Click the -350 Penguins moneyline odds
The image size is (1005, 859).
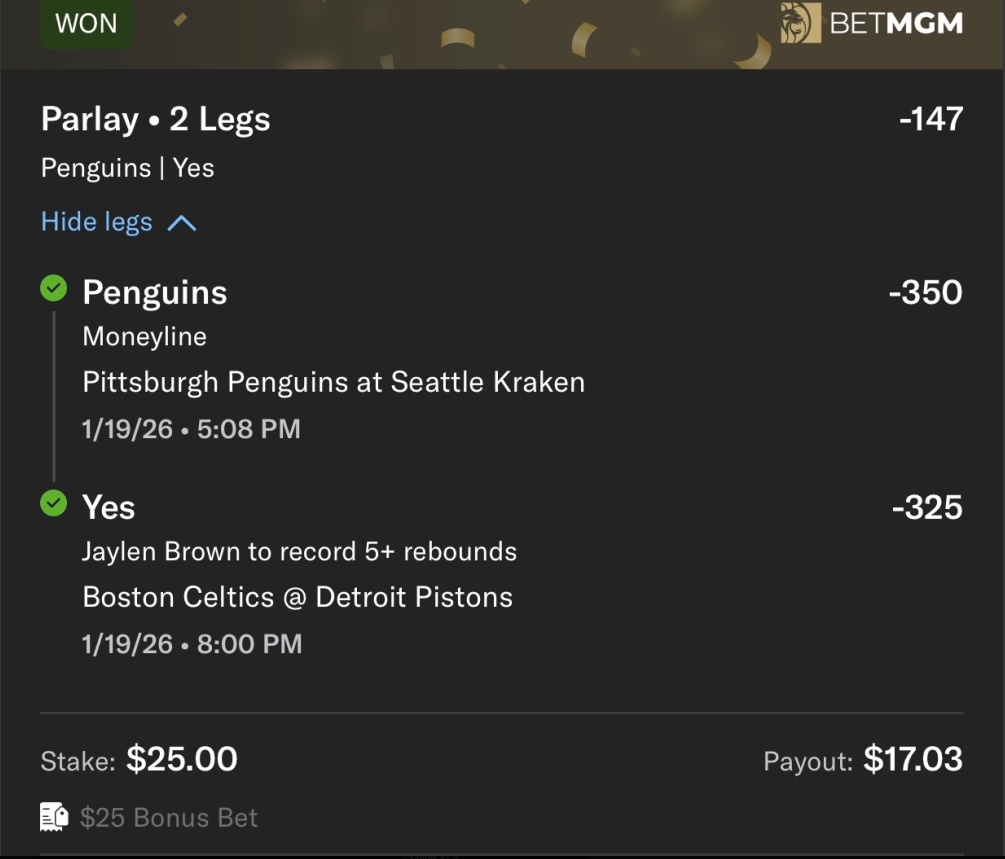point(925,292)
